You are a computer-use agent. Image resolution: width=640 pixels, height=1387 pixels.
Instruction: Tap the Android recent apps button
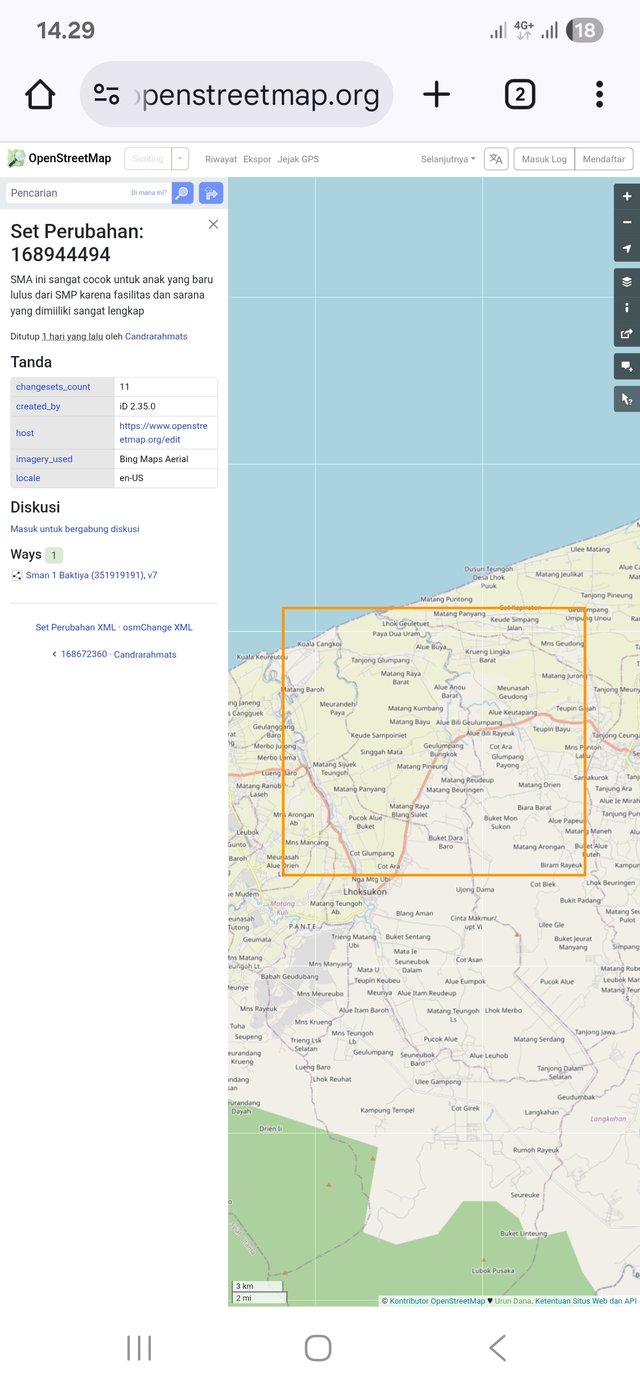point(139,1348)
